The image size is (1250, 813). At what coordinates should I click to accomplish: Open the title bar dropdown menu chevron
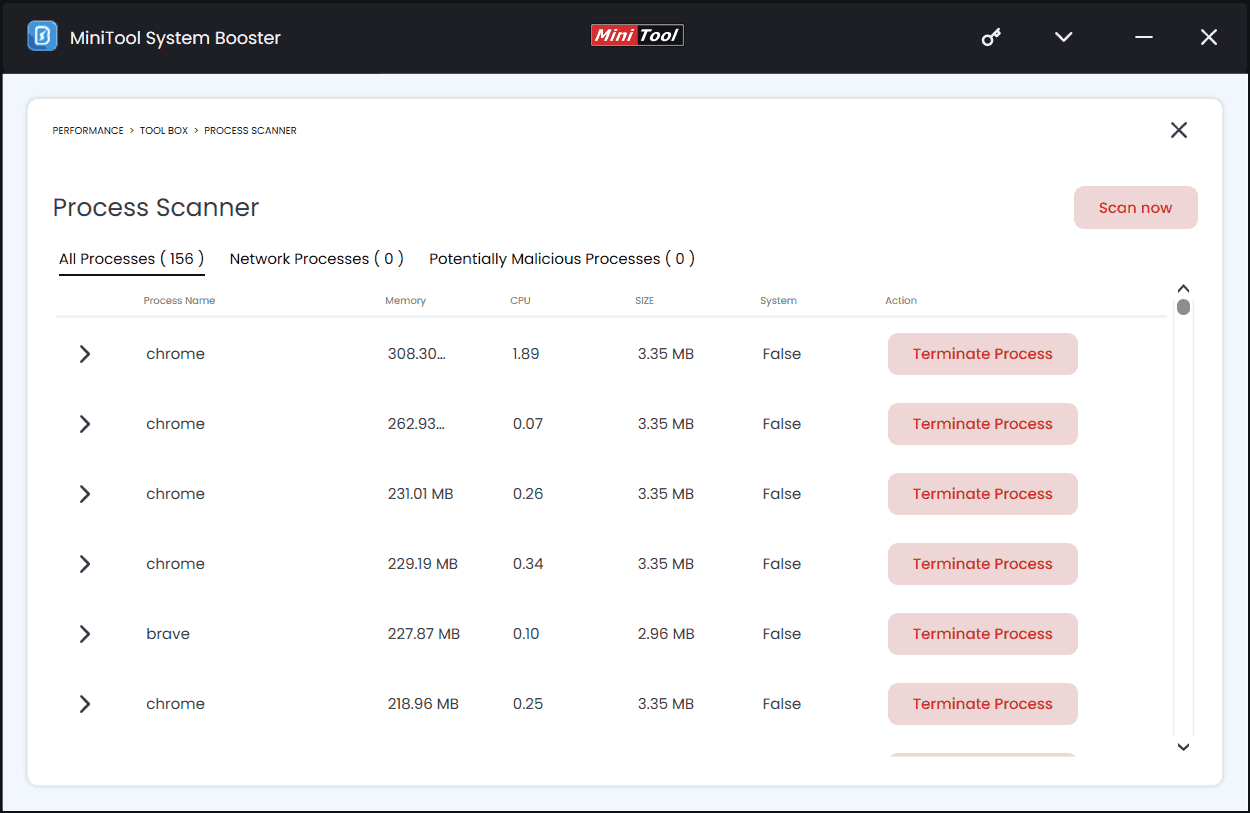pyautogui.click(x=1064, y=38)
